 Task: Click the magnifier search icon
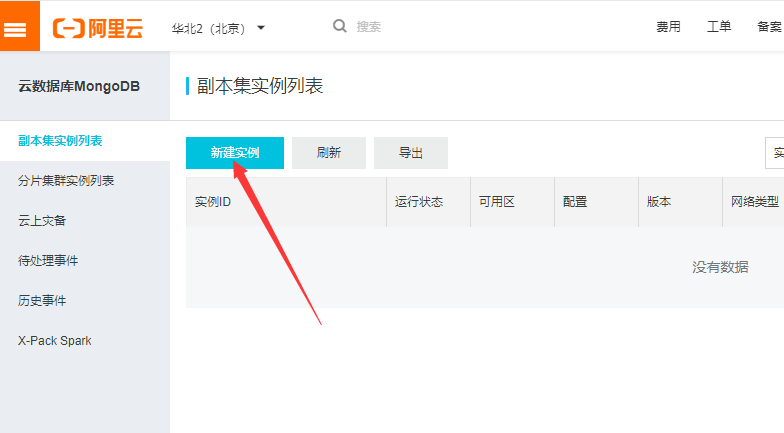click(340, 26)
